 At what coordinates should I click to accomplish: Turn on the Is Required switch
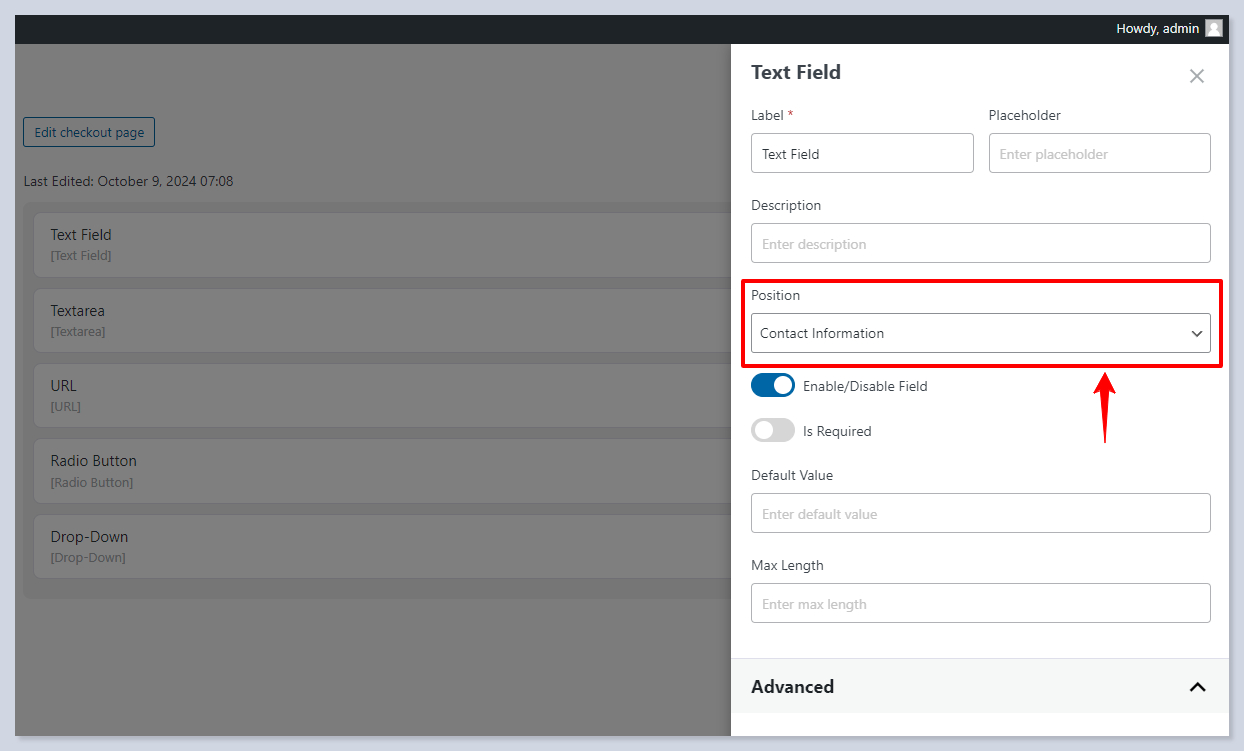click(773, 431)
